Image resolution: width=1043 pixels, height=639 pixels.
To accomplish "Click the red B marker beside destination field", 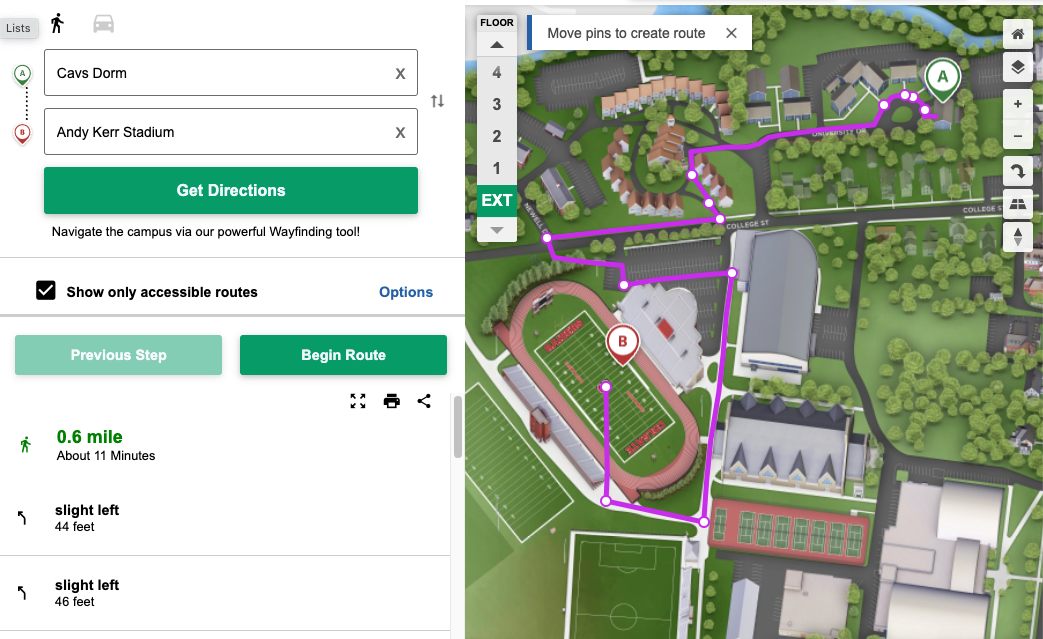I will tap(23, 134).
